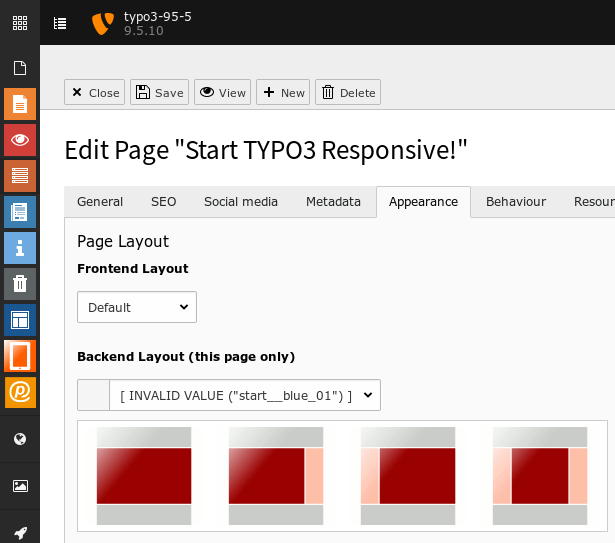
Task: Open the Frontend Layout Default dropdown
Action: click(x=137, y=307)
